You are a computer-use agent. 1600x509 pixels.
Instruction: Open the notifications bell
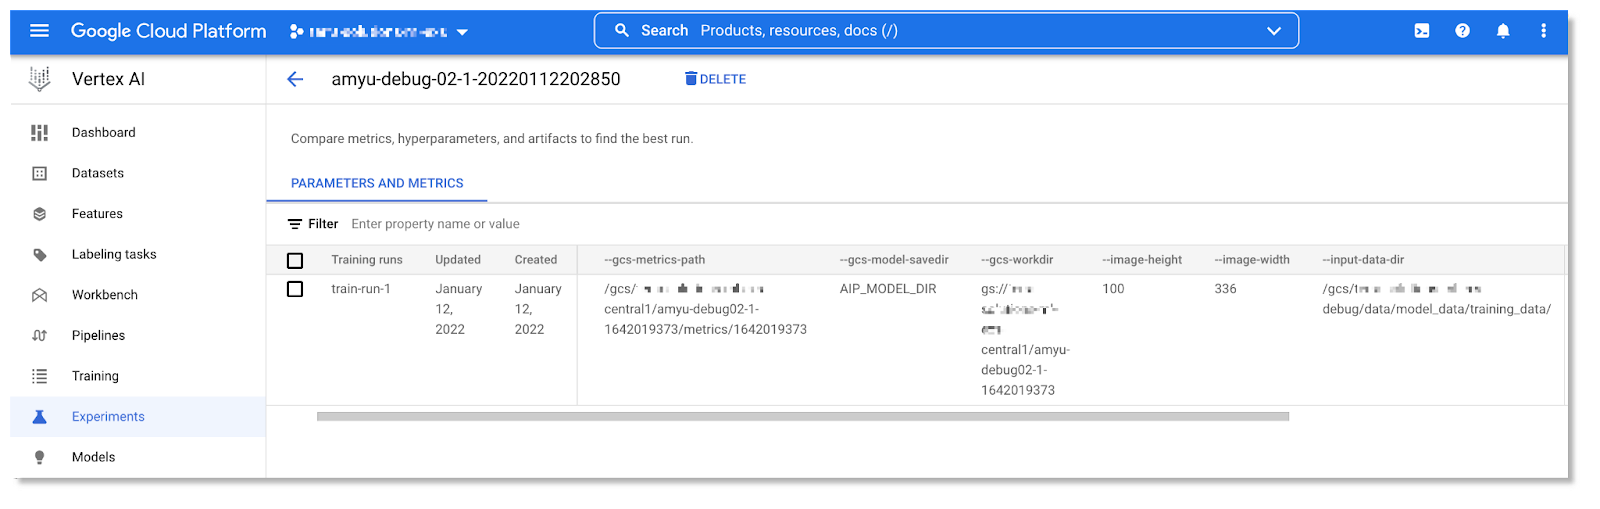tap(1502, 31)
